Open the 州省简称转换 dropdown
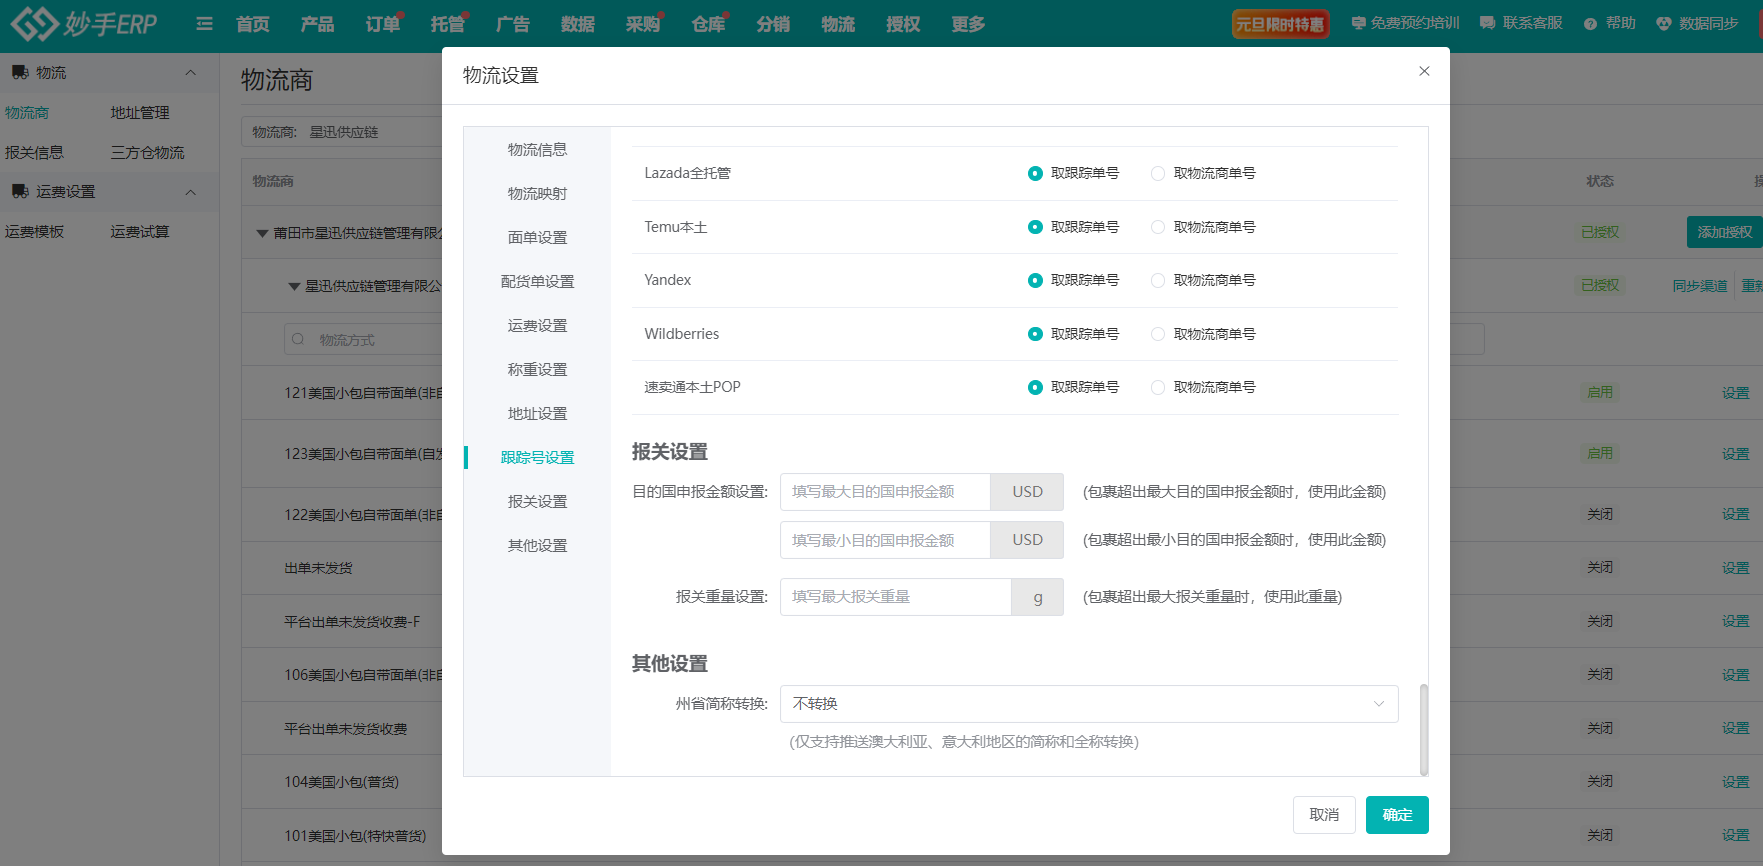 1088,704
